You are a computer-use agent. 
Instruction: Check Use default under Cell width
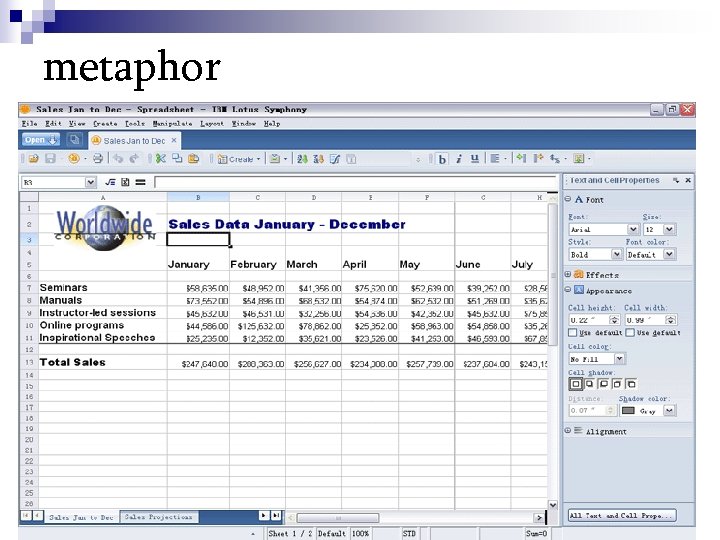630,332
